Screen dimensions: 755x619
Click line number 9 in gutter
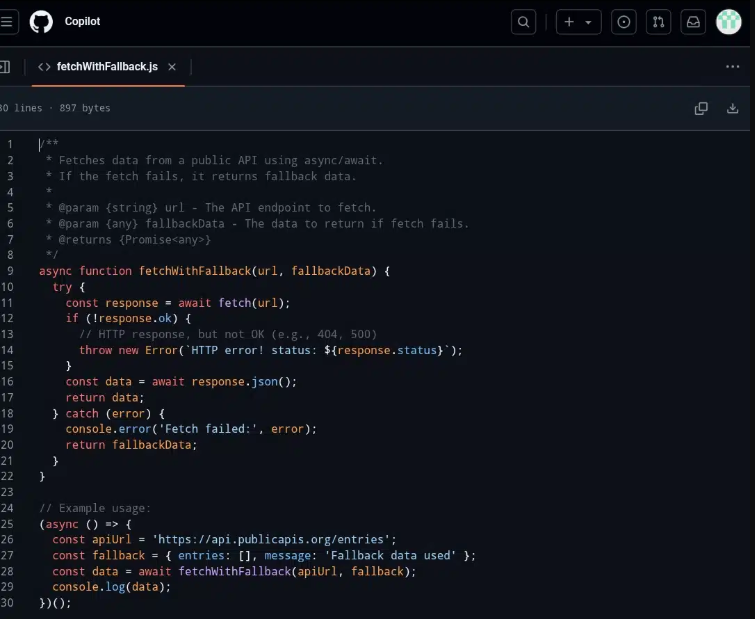click(x=10, y=271)
